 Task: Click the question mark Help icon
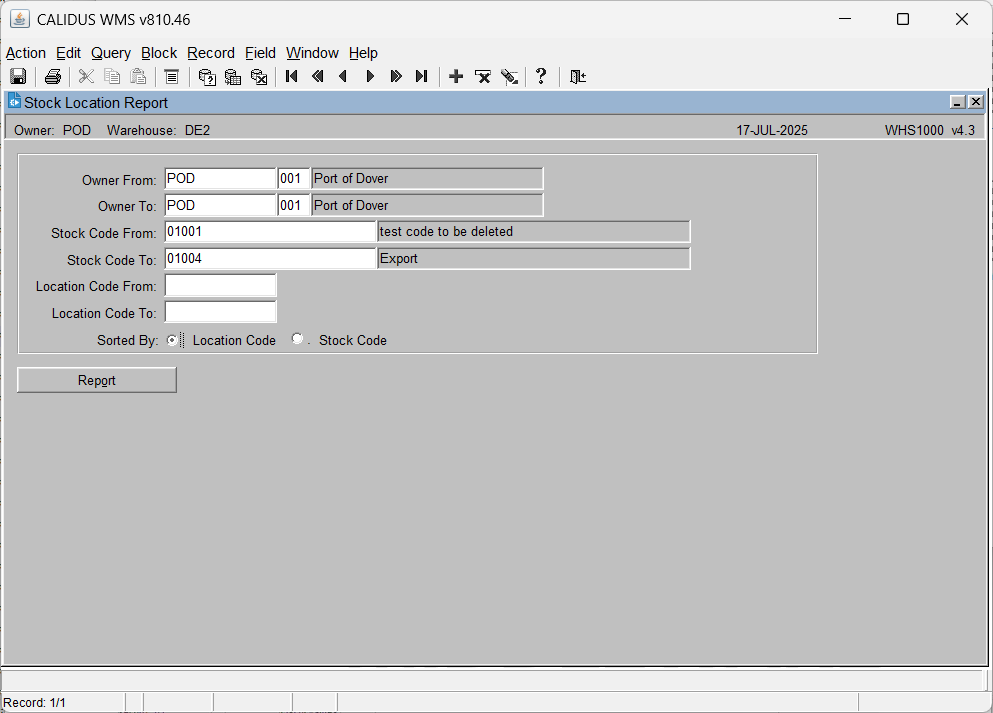pos(541,77)
